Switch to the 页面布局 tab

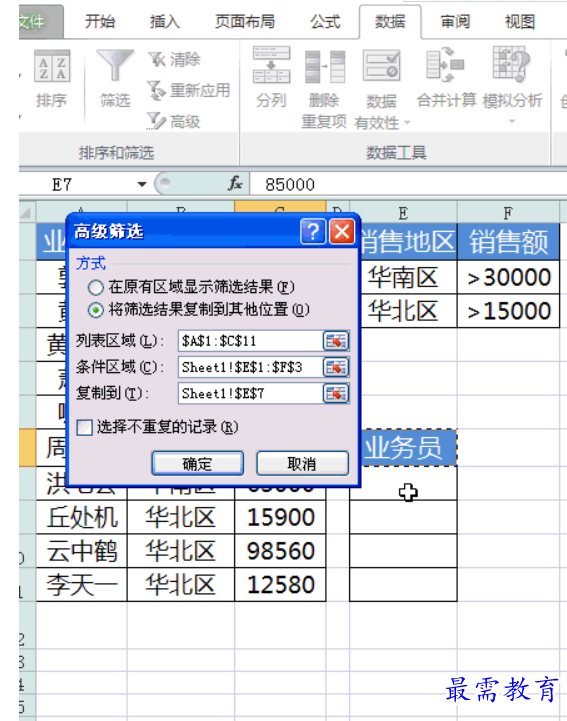tap(245, 22)
